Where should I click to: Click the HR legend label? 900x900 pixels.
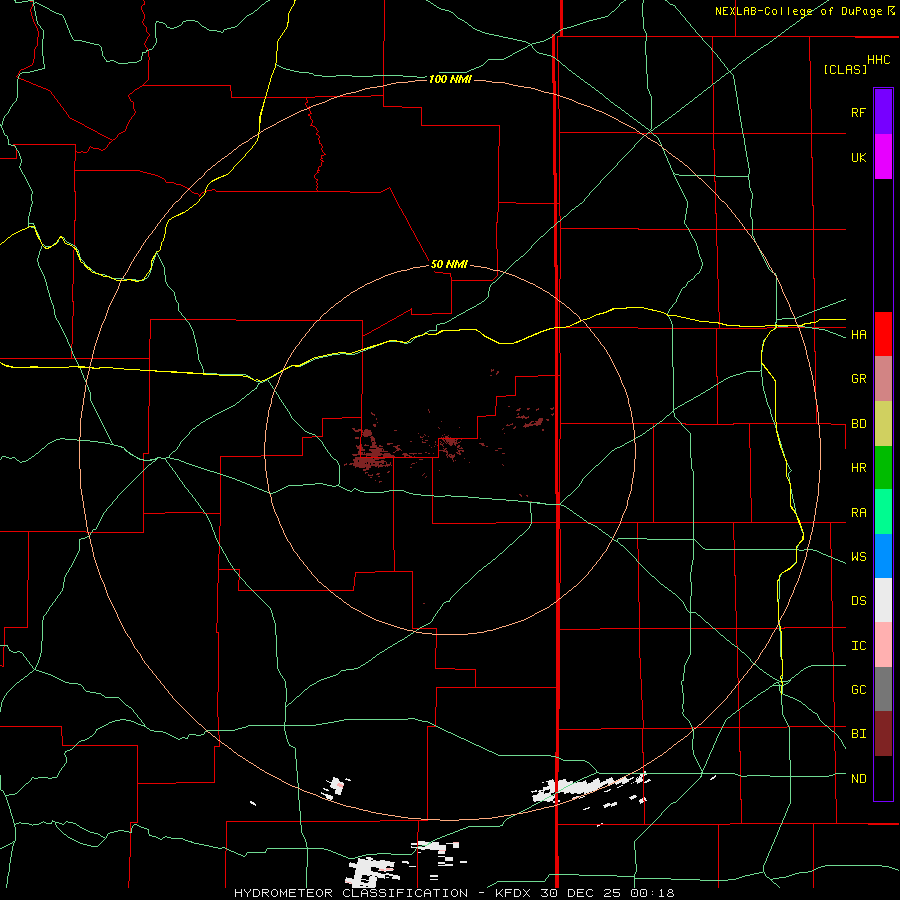coord(858,467)
